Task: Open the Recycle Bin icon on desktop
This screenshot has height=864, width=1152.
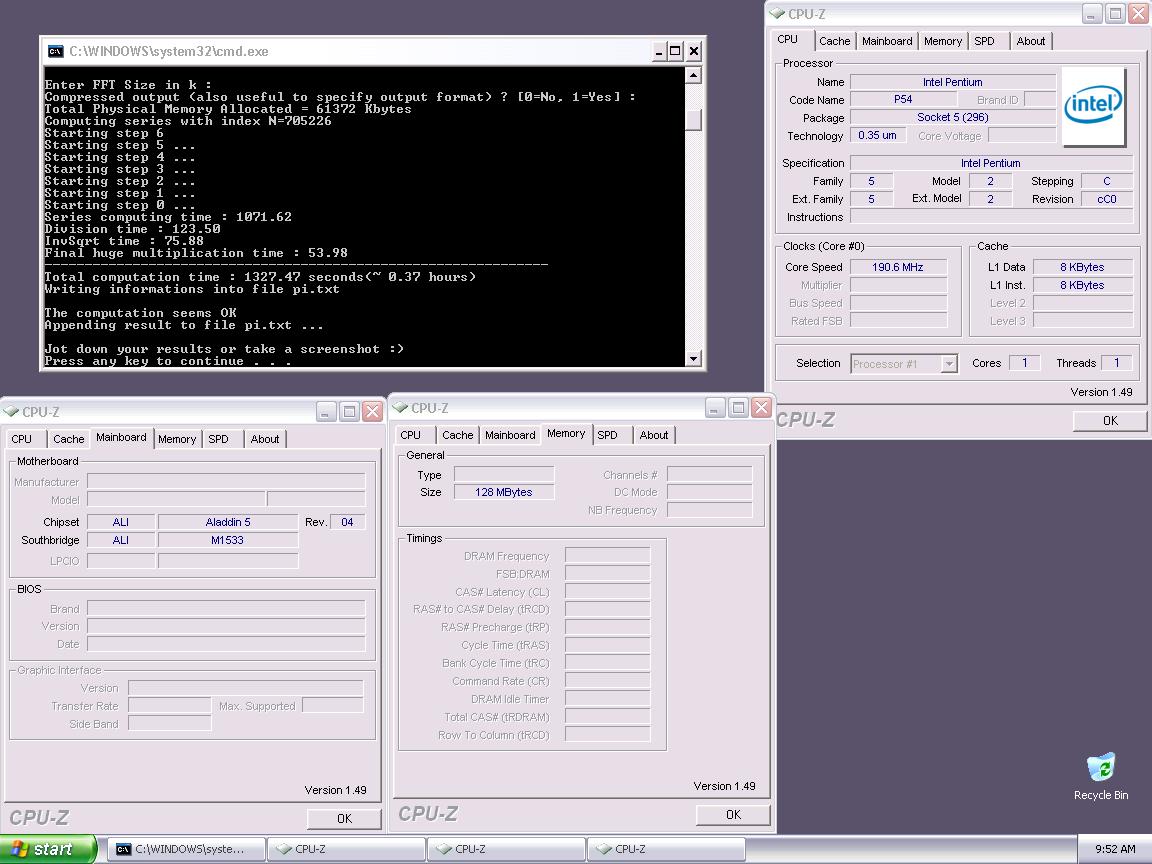Action: point(1101,776)
